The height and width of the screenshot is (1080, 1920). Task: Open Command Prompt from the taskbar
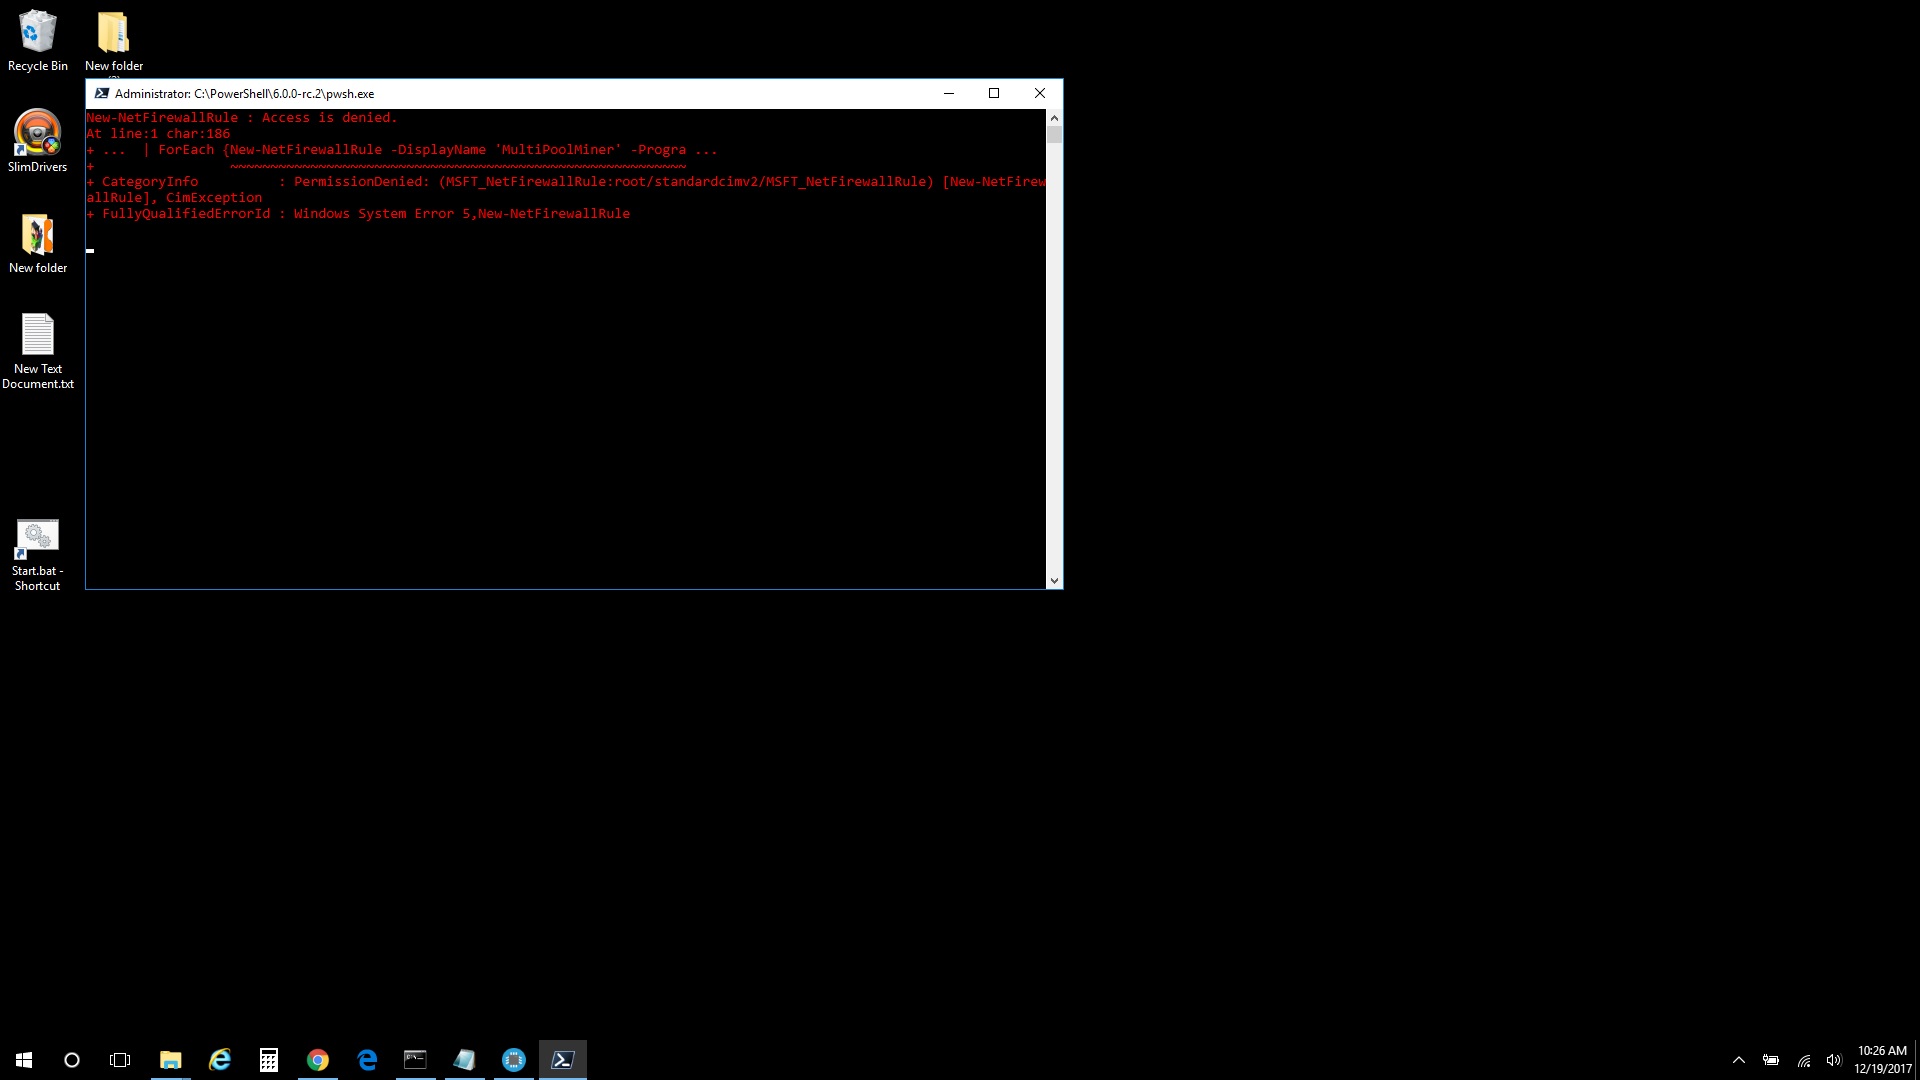click(x=415, y=1059)
